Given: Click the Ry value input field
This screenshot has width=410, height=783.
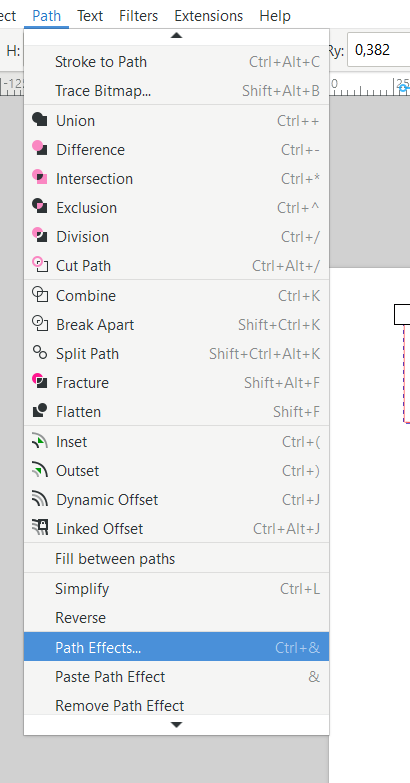Looking at the screenshot, I should 379,50.
